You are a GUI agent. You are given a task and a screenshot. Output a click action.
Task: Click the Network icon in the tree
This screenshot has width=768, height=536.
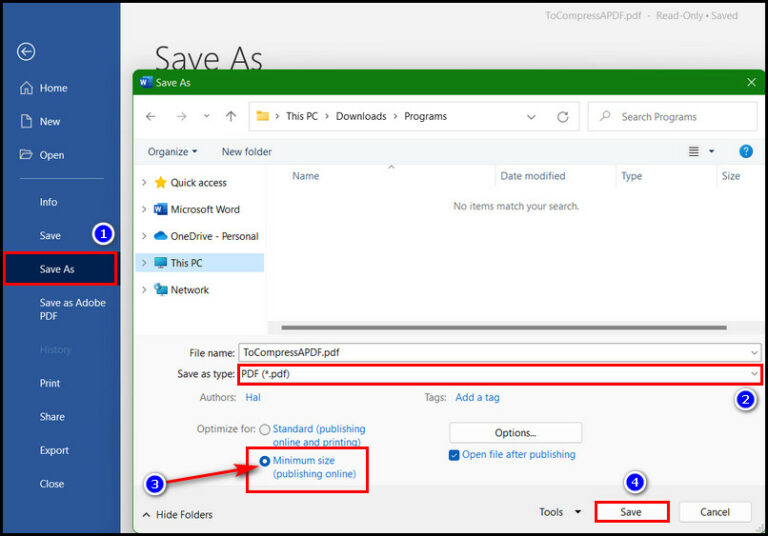(160, 290)
